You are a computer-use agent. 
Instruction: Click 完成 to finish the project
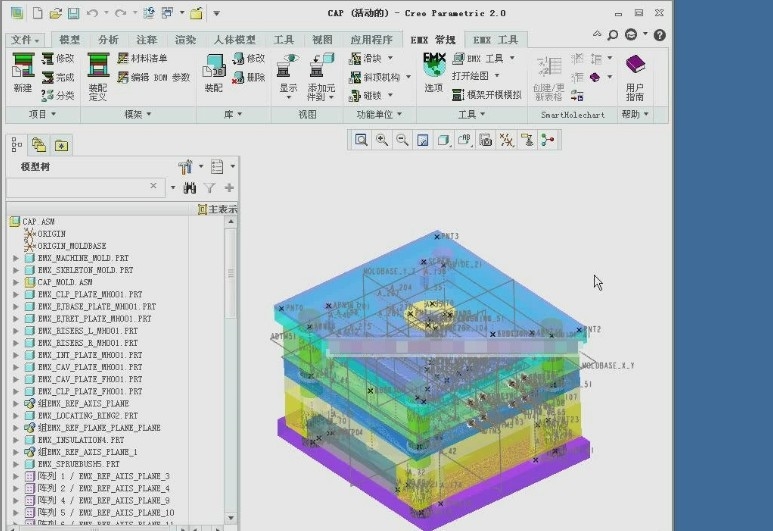click(58, 77)
